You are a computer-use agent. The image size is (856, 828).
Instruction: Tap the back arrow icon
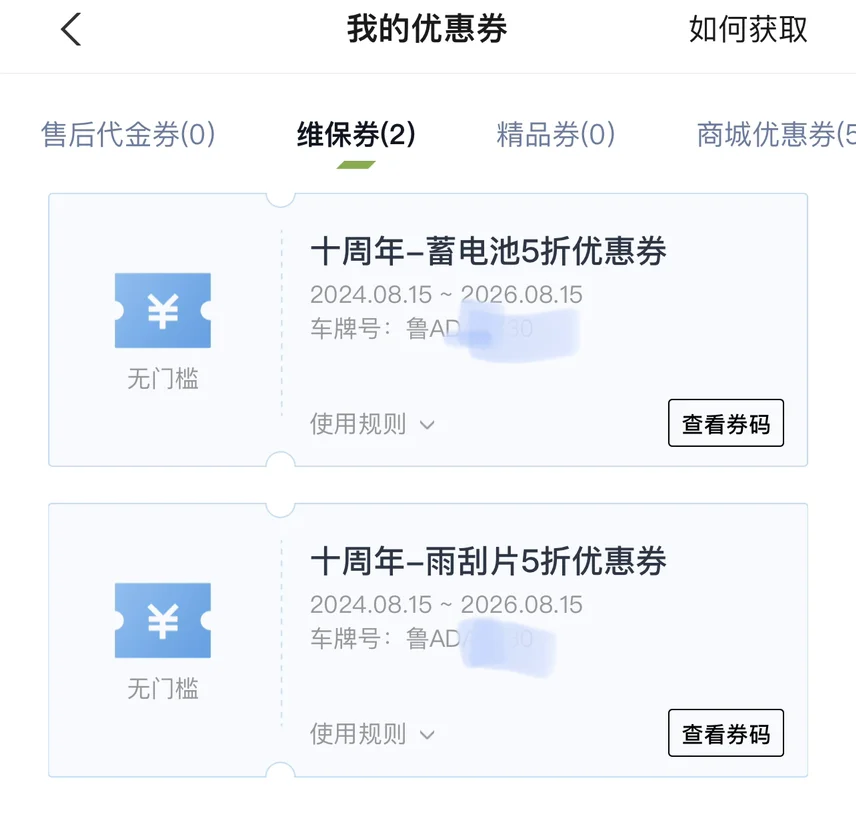click(70, 30)
